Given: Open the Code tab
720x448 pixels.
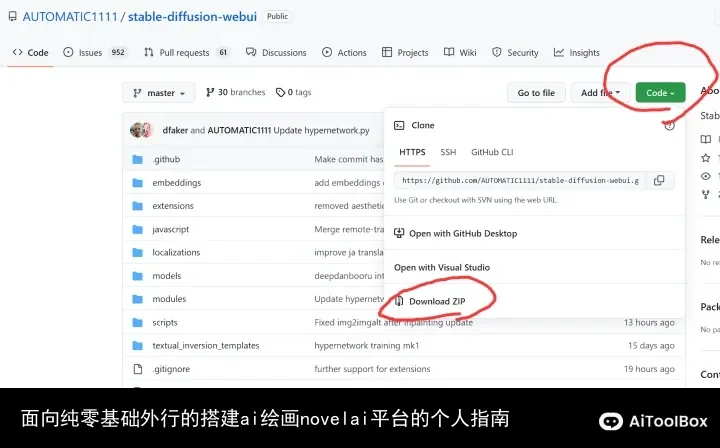Looking at the screenshot, I should pyautogui.click(x=30, y=52).
